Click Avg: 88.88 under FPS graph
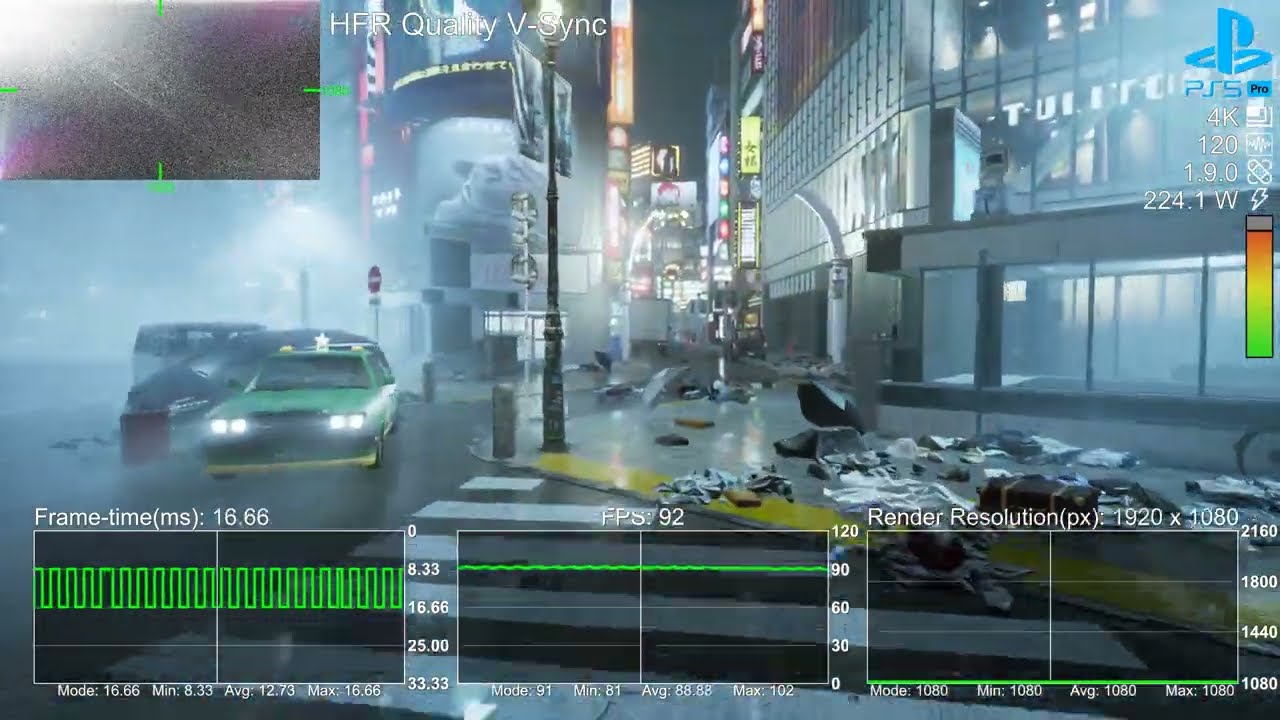Screen dimensions: 1280x720 (x=677, y=691)
